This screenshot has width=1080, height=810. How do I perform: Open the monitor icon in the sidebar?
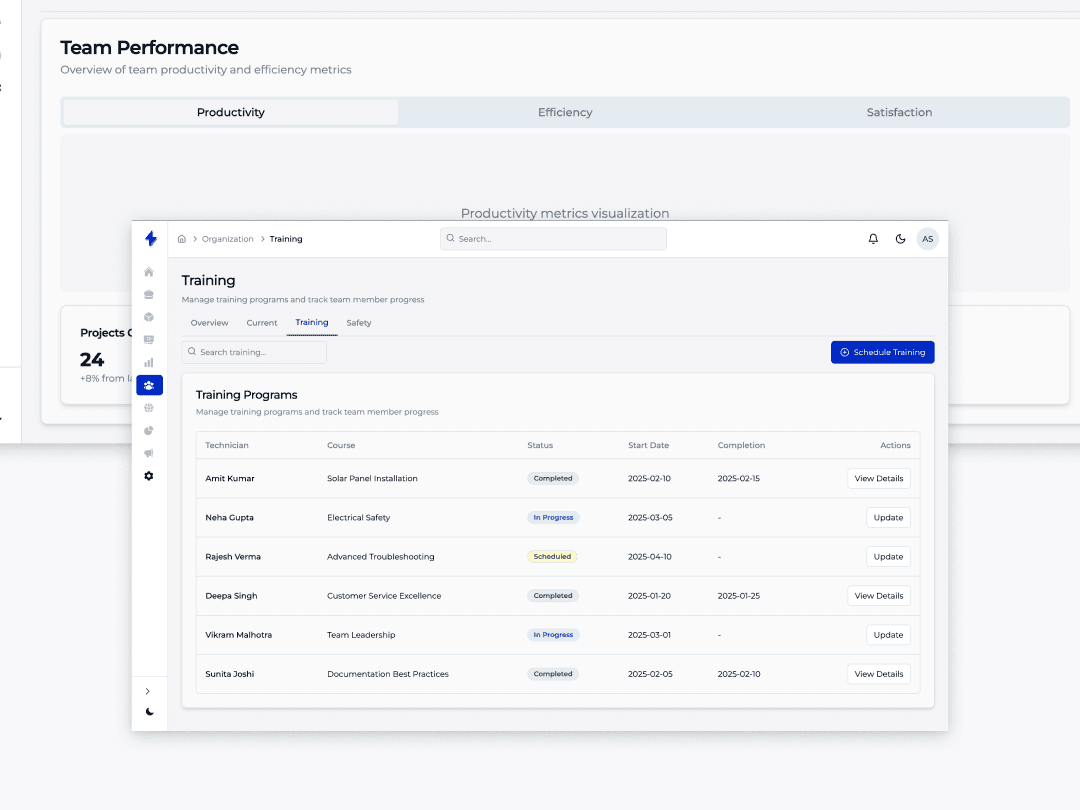click(x=149, y=340)
